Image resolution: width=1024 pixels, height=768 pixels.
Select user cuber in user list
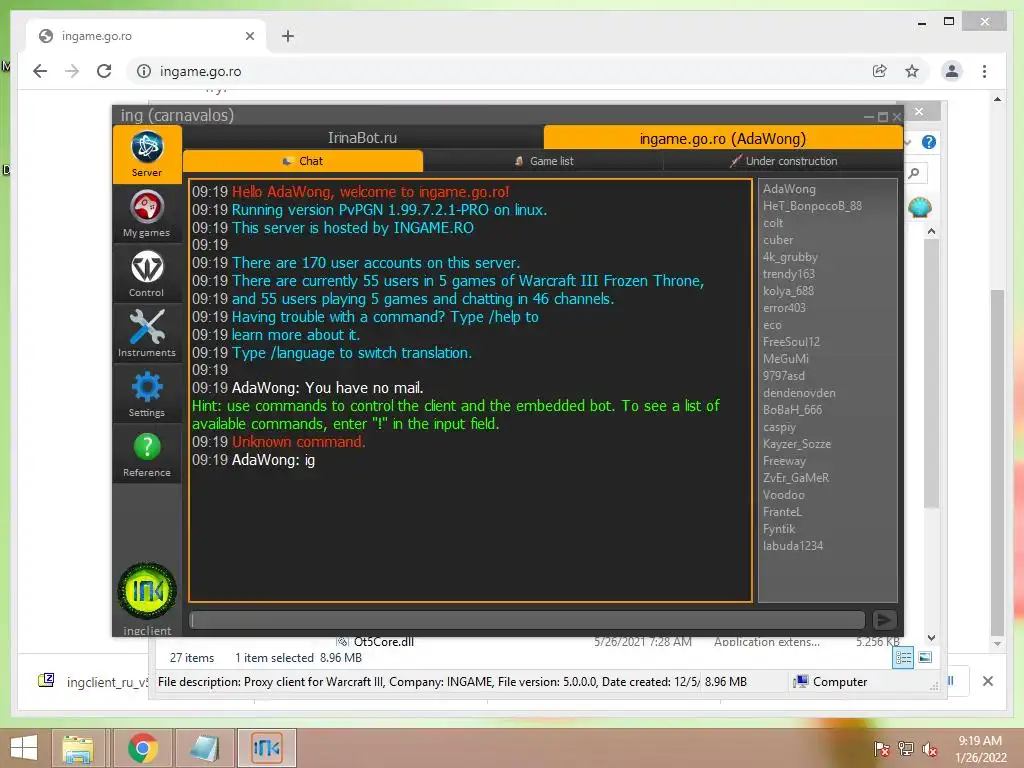point(778,240)
